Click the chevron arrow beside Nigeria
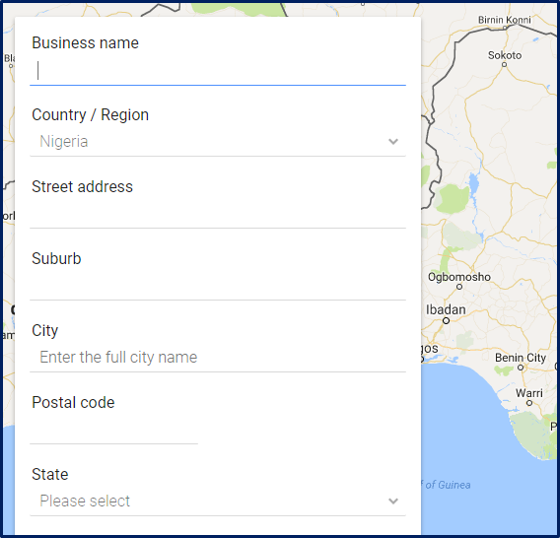 click(393, 142)
